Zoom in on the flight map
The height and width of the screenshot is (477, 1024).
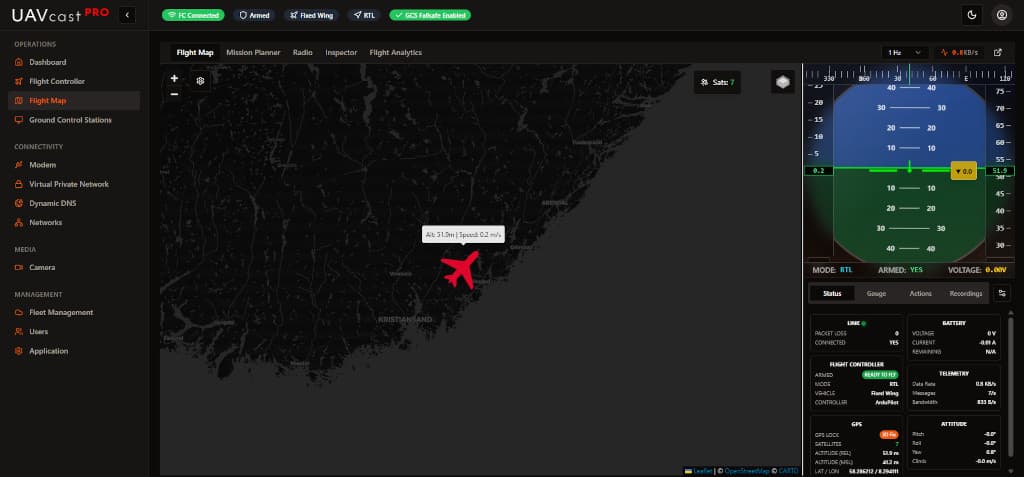(x=174, y=78)
